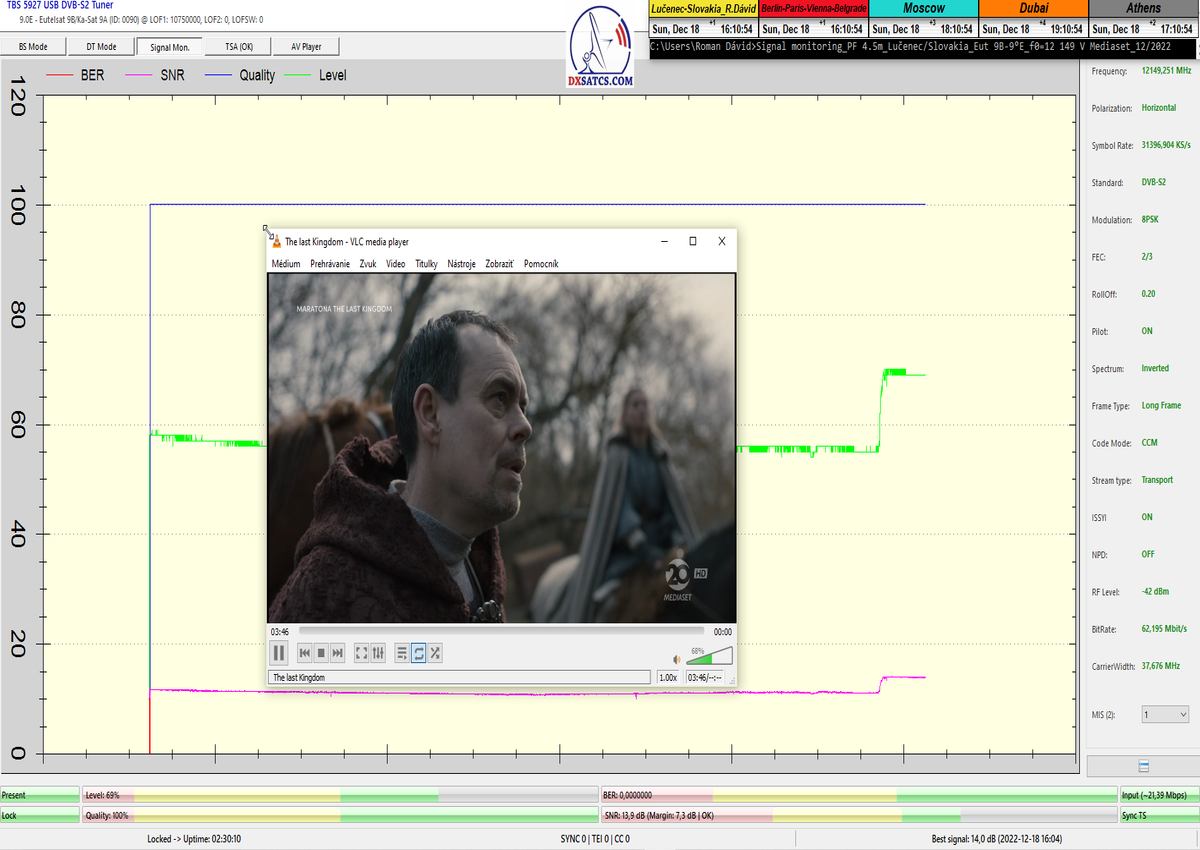Screen dimensions: 1200x850
Task: Click the list icon button below MIS
Action: (1142, 765)
